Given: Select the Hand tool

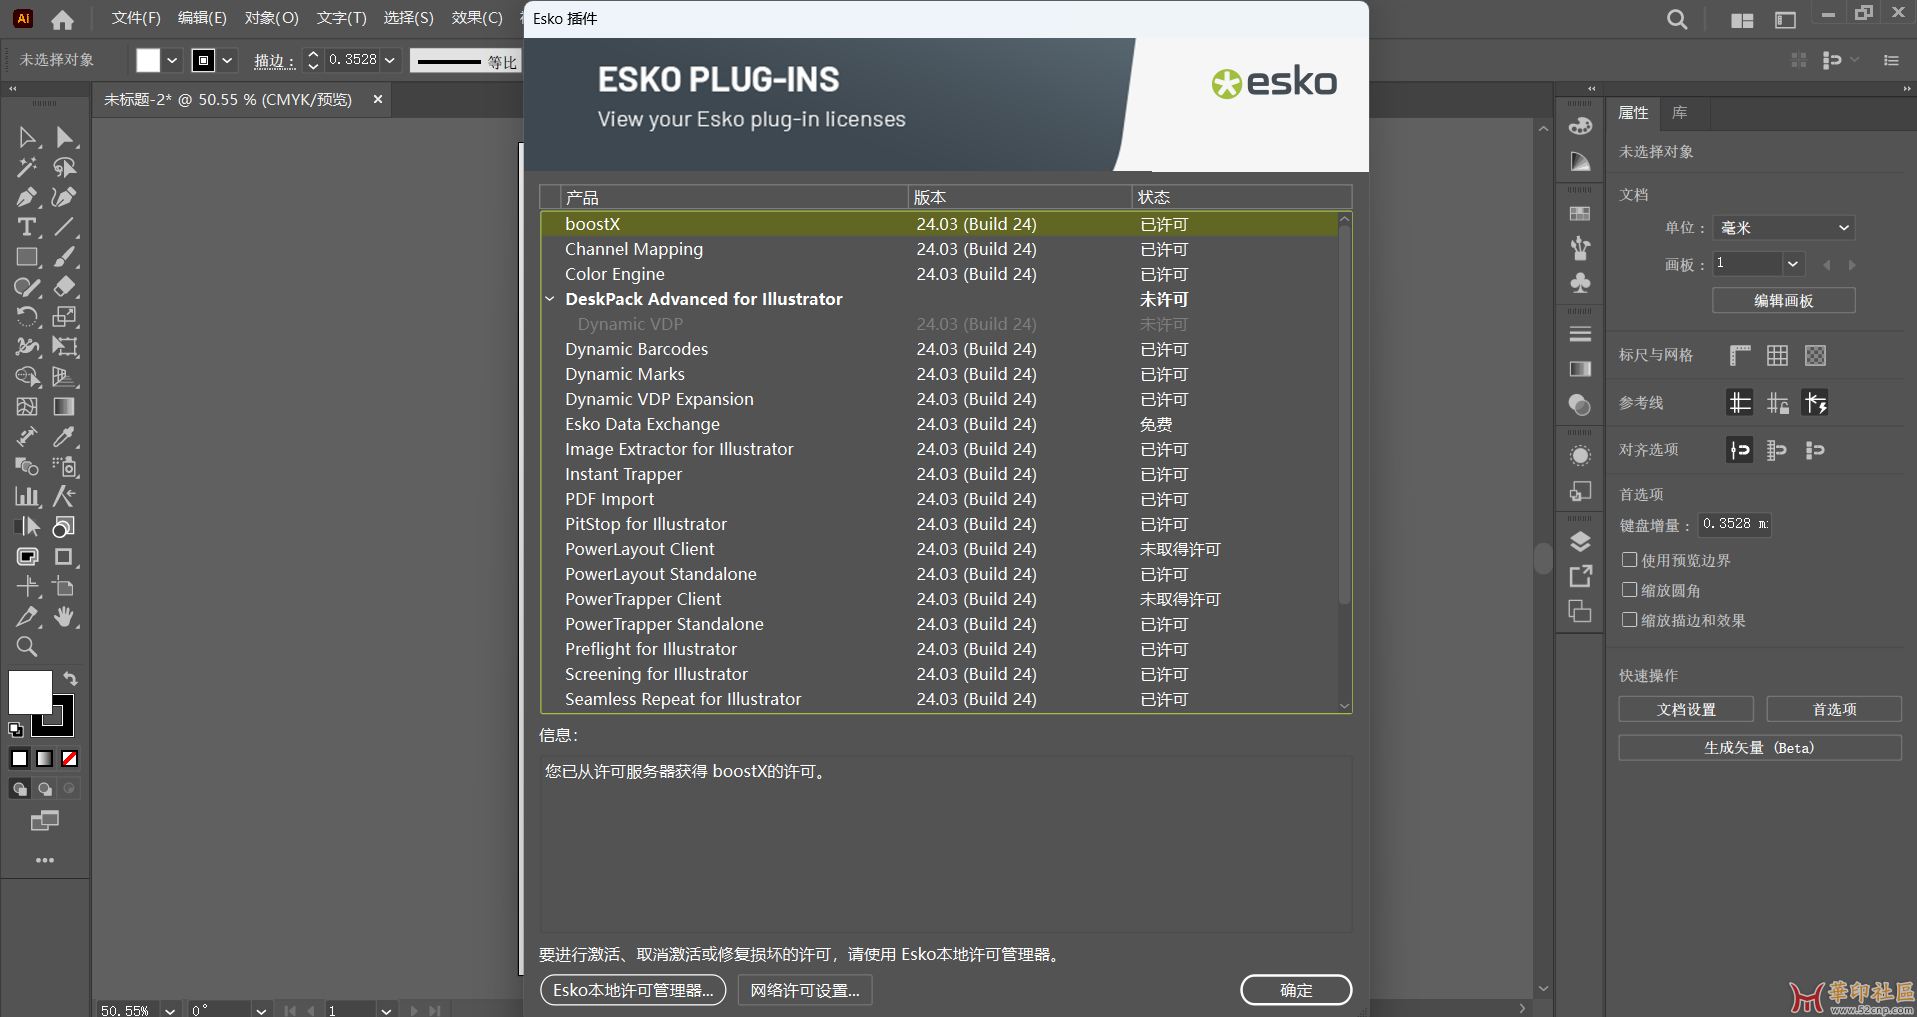Looking at the screenshot, I should click(x=65, y=617).
